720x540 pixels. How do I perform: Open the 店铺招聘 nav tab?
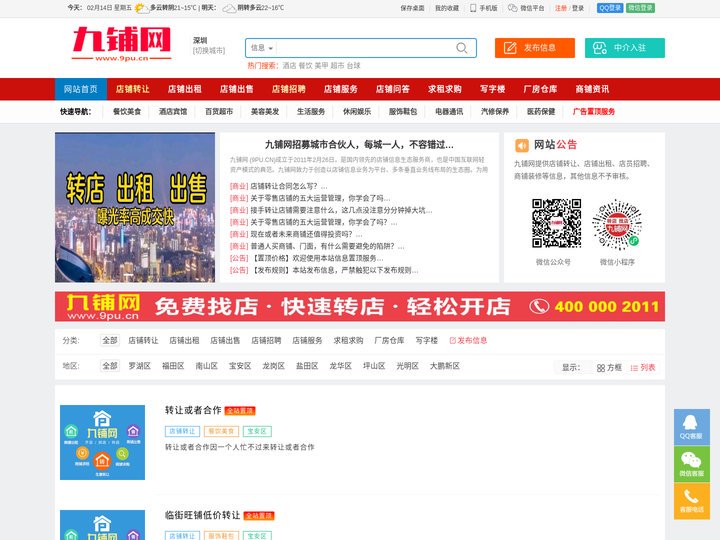click(x=288, y=89)
